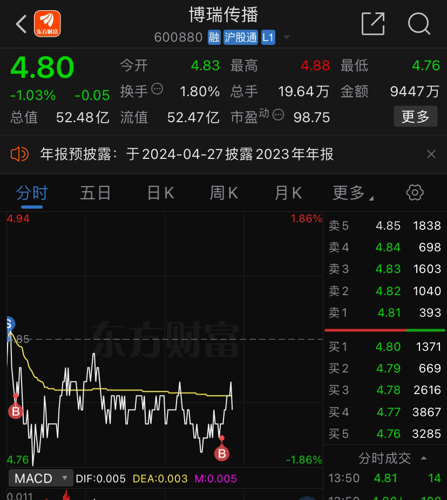
Task: Tap the 13:50 trade row at 4.81
Action: tap(385, 478)
